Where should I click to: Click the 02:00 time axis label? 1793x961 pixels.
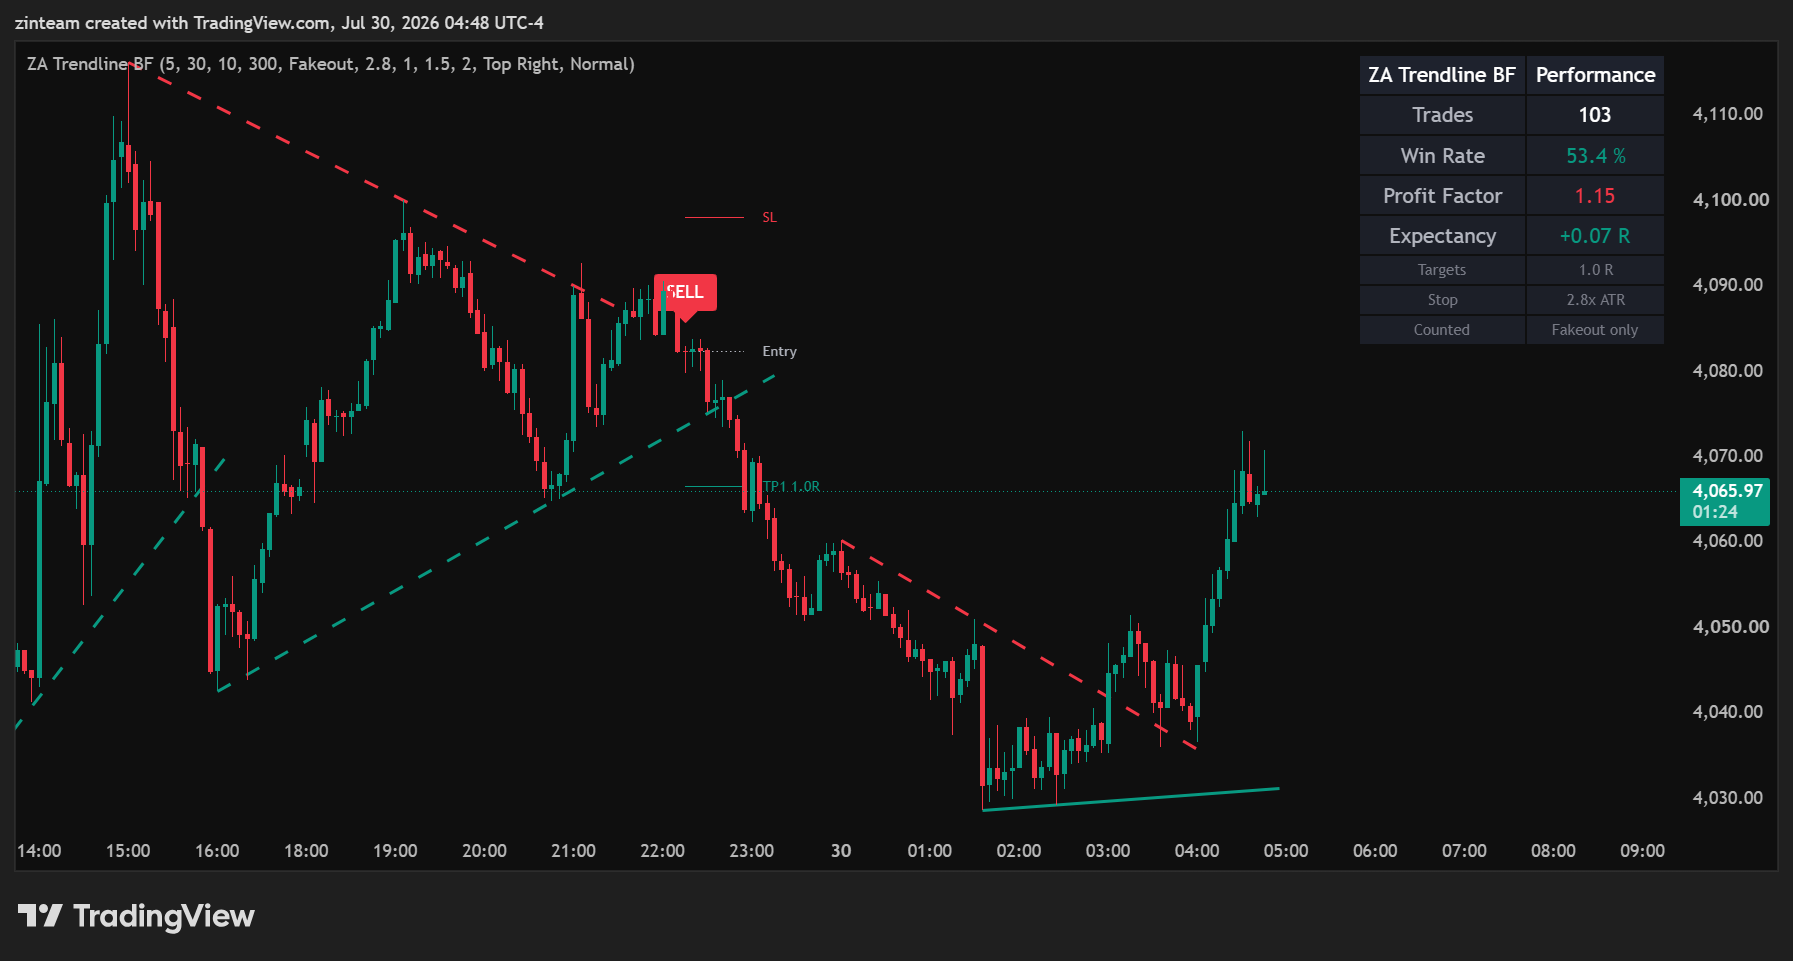tap(1019, 851)
